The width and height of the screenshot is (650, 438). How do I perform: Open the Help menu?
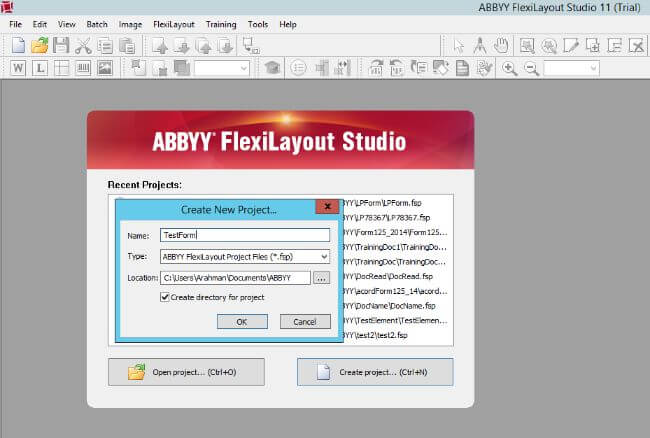pos(288,24)
